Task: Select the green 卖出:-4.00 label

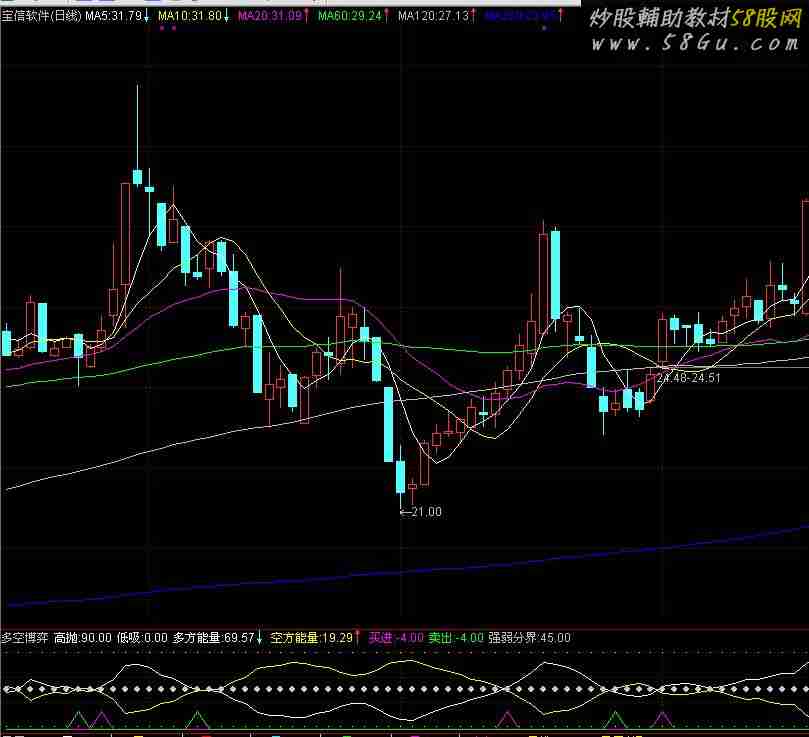Action: click(456, 637)
